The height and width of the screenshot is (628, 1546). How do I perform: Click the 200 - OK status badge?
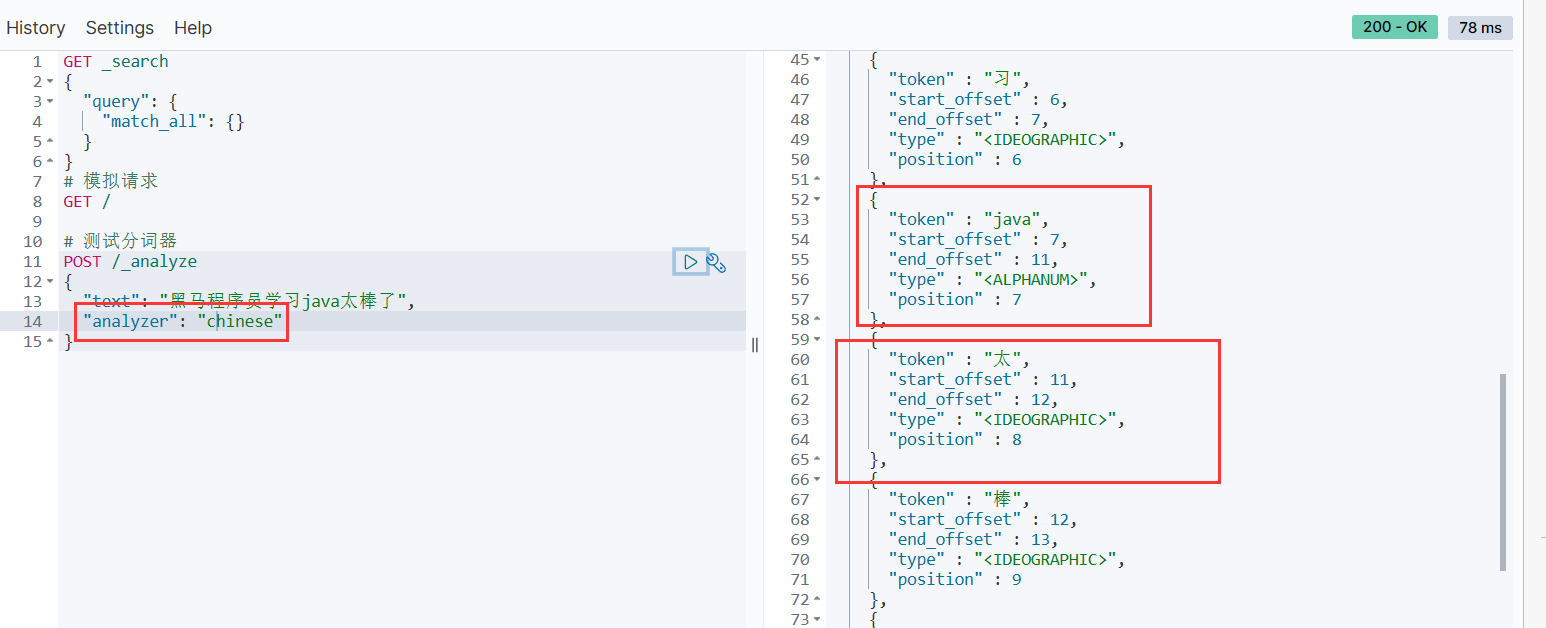[1394, 27]
